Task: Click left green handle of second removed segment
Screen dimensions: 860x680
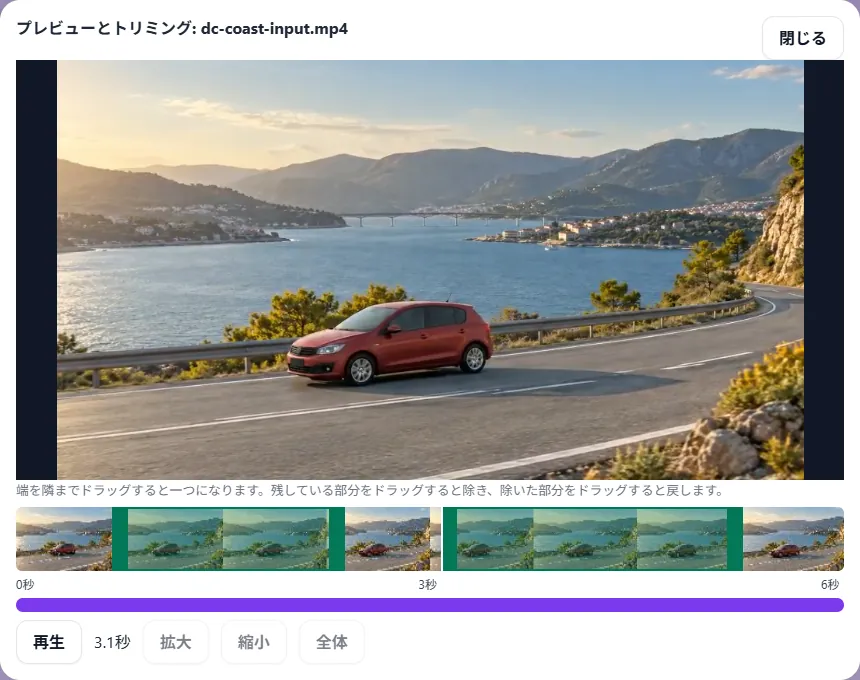Action: (x=450, y=539)
